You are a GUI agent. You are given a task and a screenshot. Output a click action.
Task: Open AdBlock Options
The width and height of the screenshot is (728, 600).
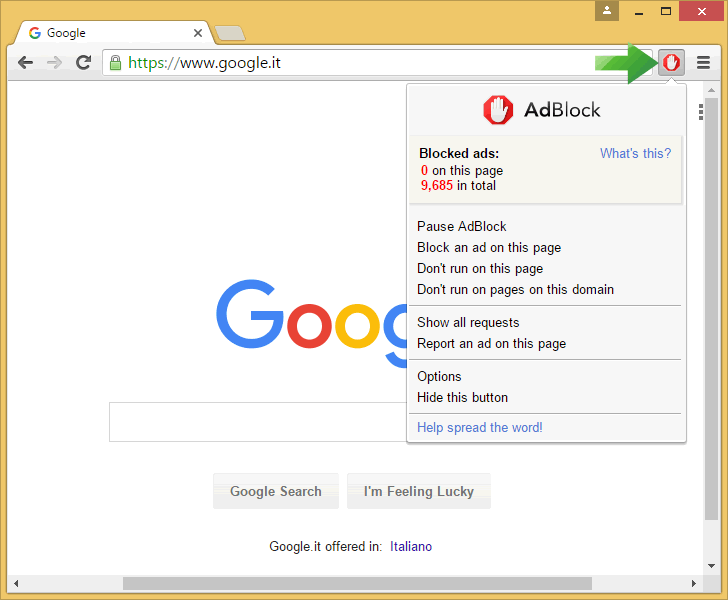pos(439,376)
